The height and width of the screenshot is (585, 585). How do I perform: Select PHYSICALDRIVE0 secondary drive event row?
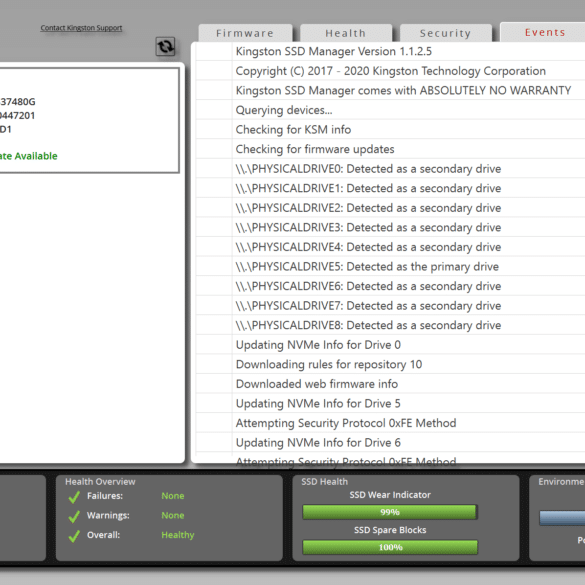390,169
